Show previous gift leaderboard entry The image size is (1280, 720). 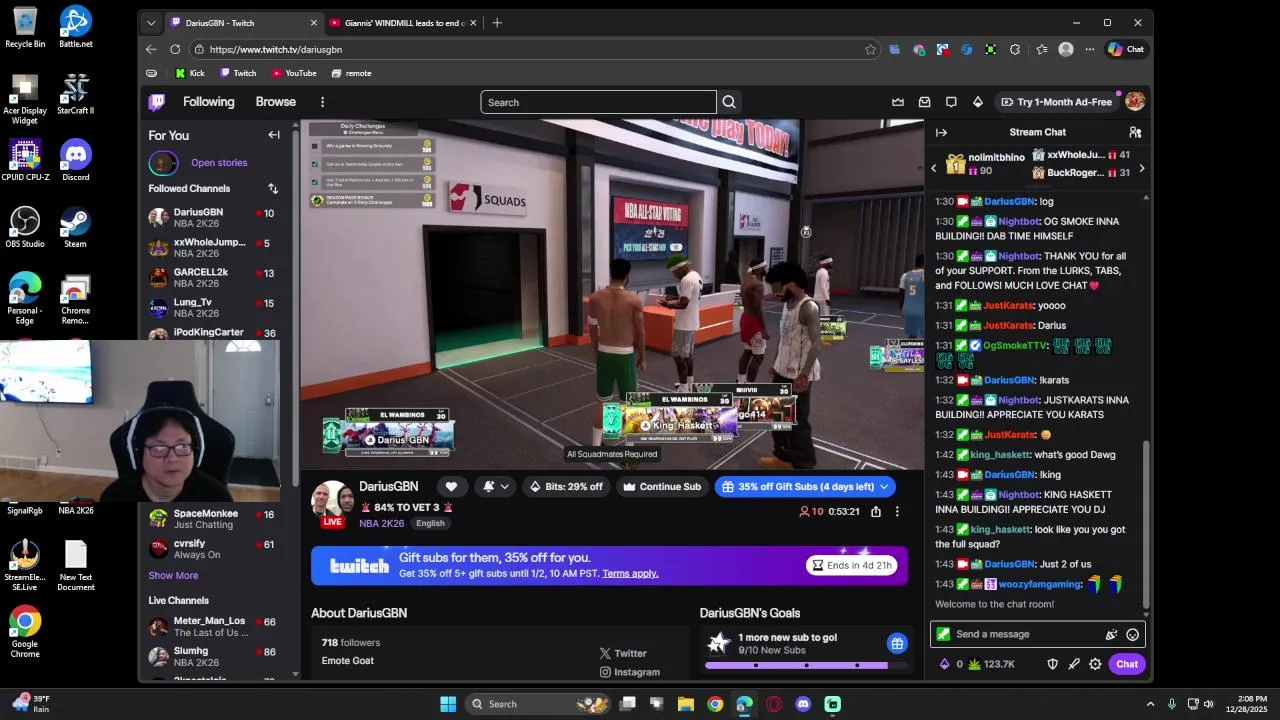[x=934, y=168]
